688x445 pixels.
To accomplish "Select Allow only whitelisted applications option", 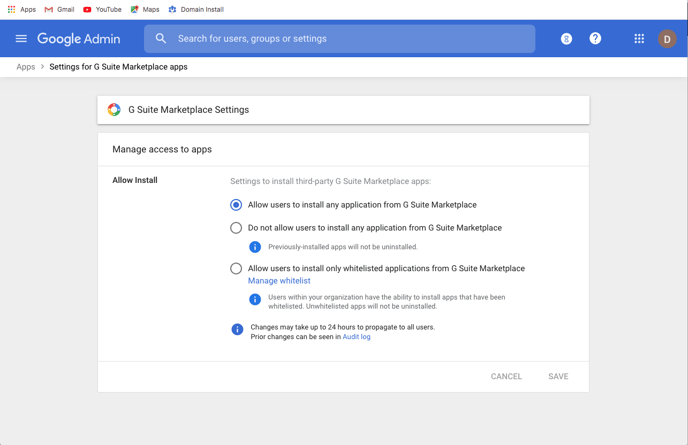I will [x=236, y=269].
